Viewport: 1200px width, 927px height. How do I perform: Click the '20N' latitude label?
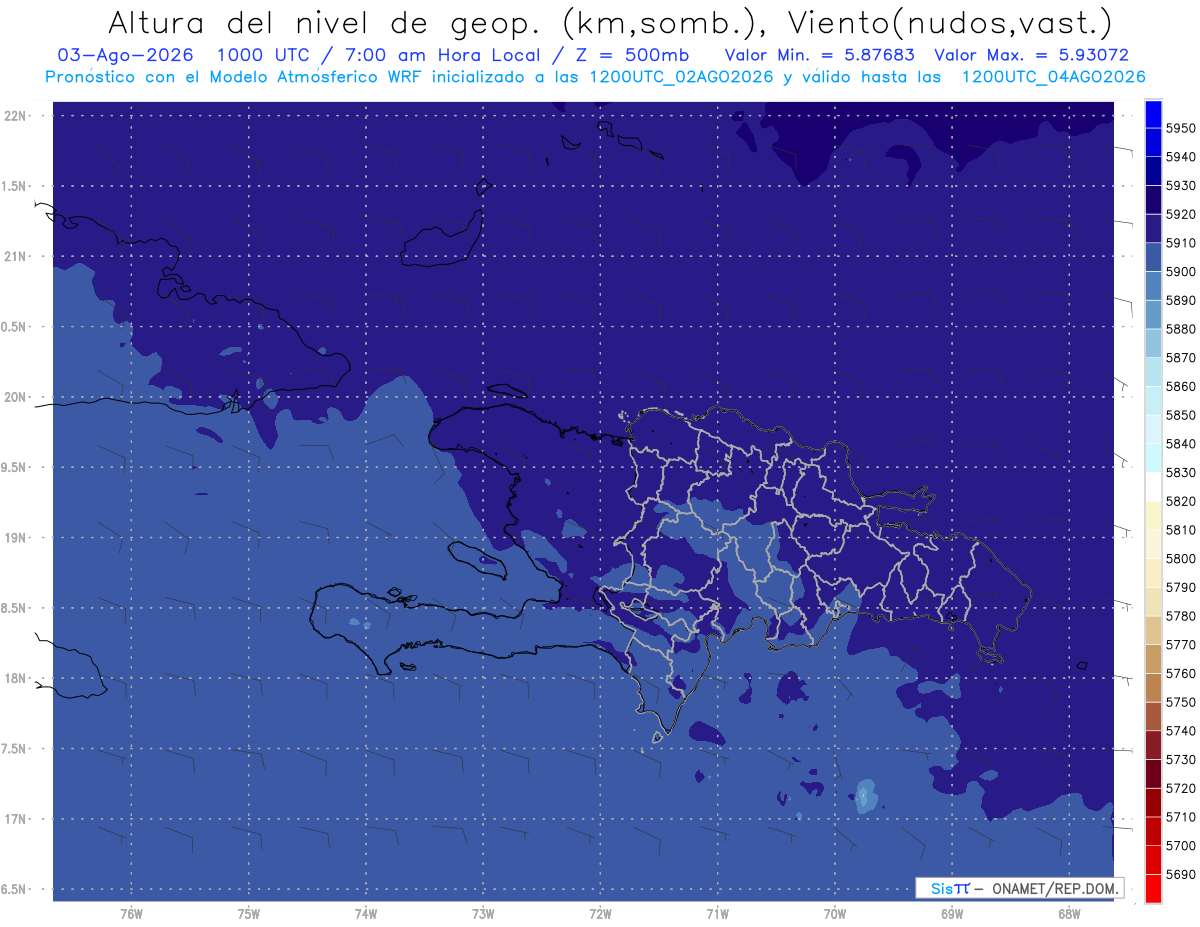pos(16,398)
